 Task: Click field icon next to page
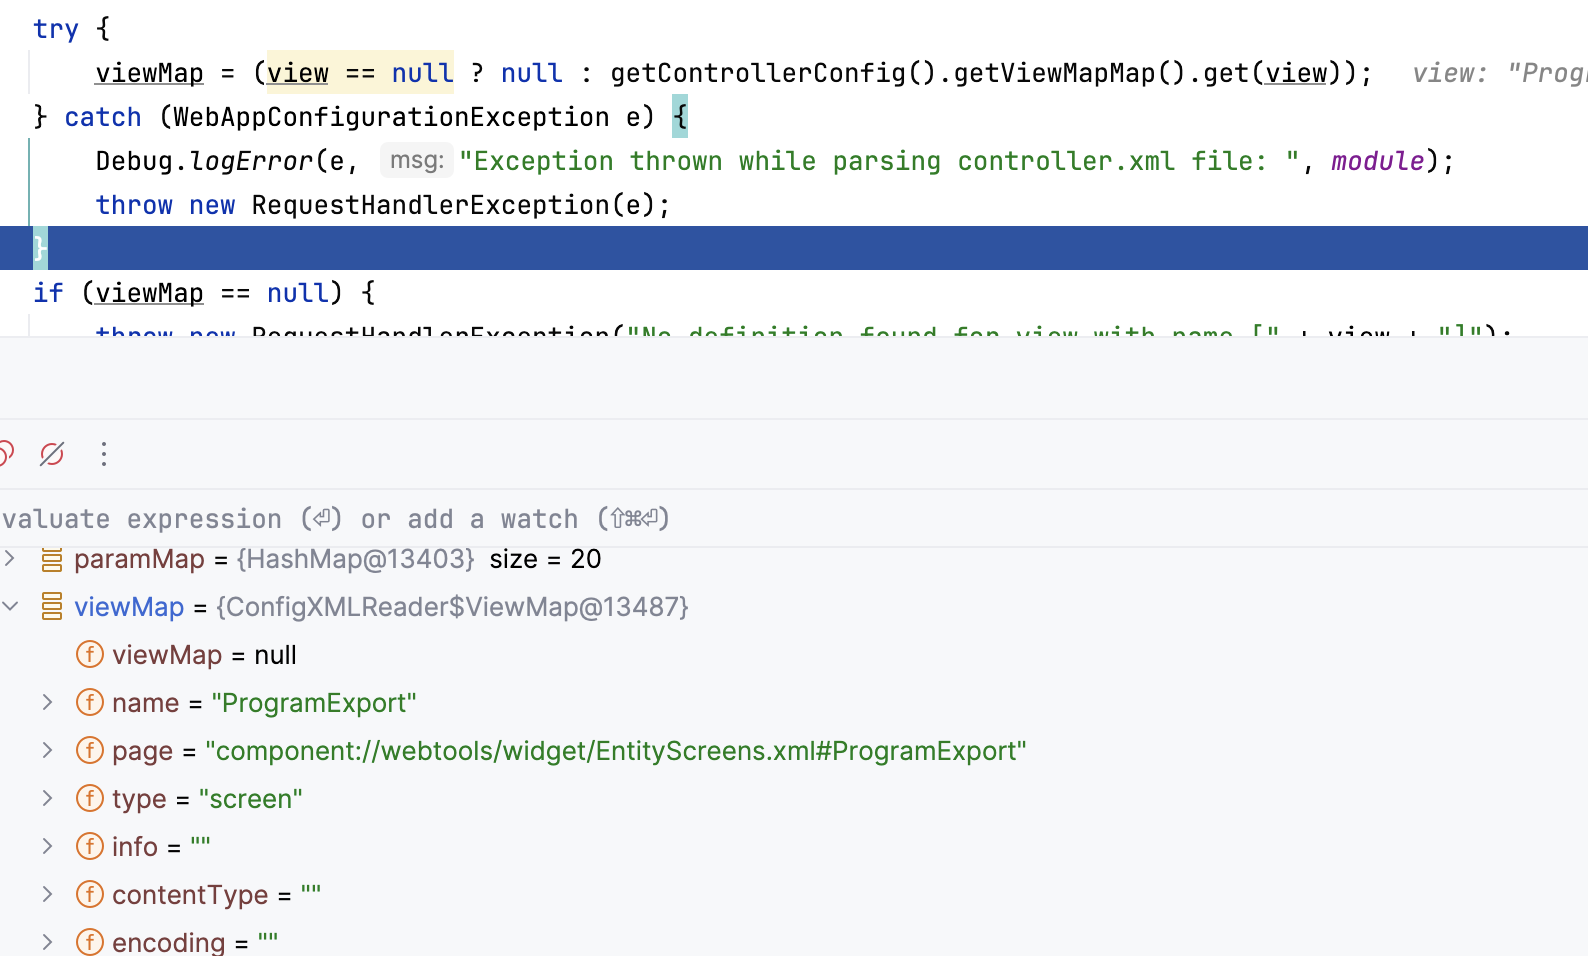tap(90, 750)
